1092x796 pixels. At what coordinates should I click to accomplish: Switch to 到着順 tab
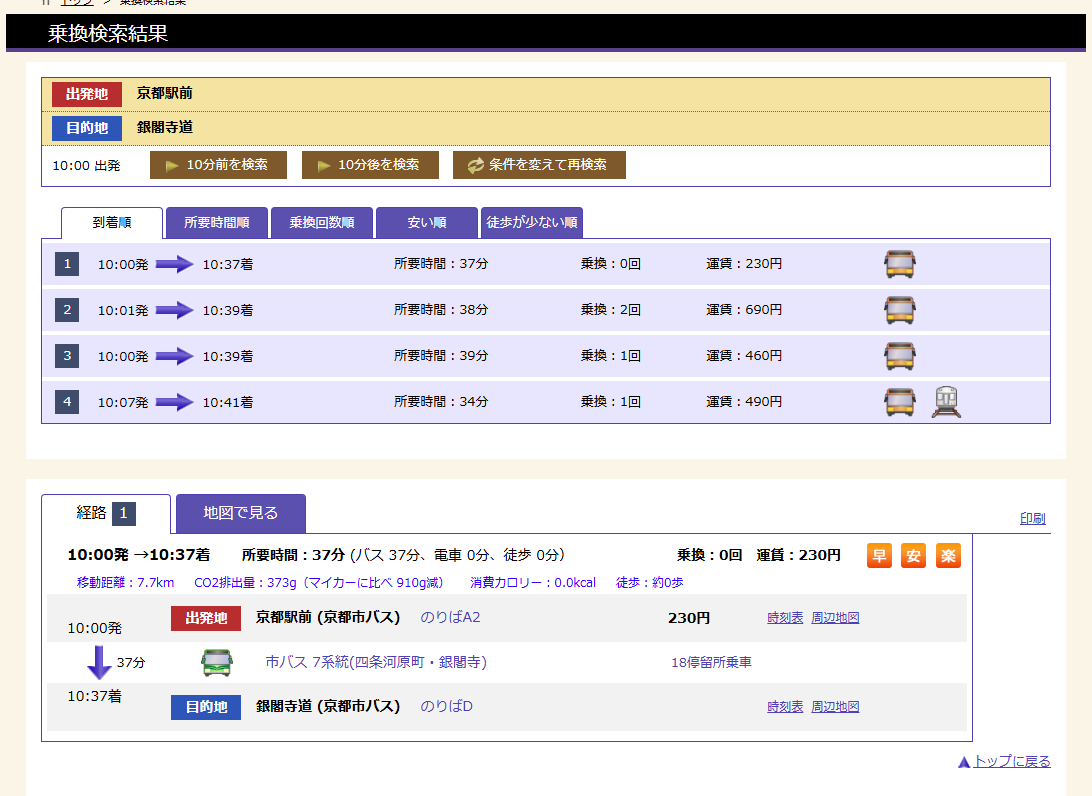[x=112, y=223]
